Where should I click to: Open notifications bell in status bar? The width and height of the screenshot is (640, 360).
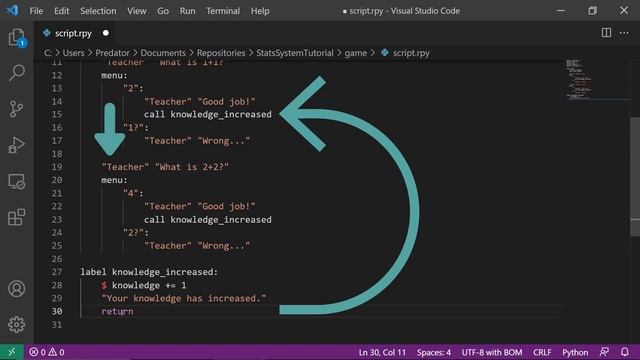click(624, 352)
